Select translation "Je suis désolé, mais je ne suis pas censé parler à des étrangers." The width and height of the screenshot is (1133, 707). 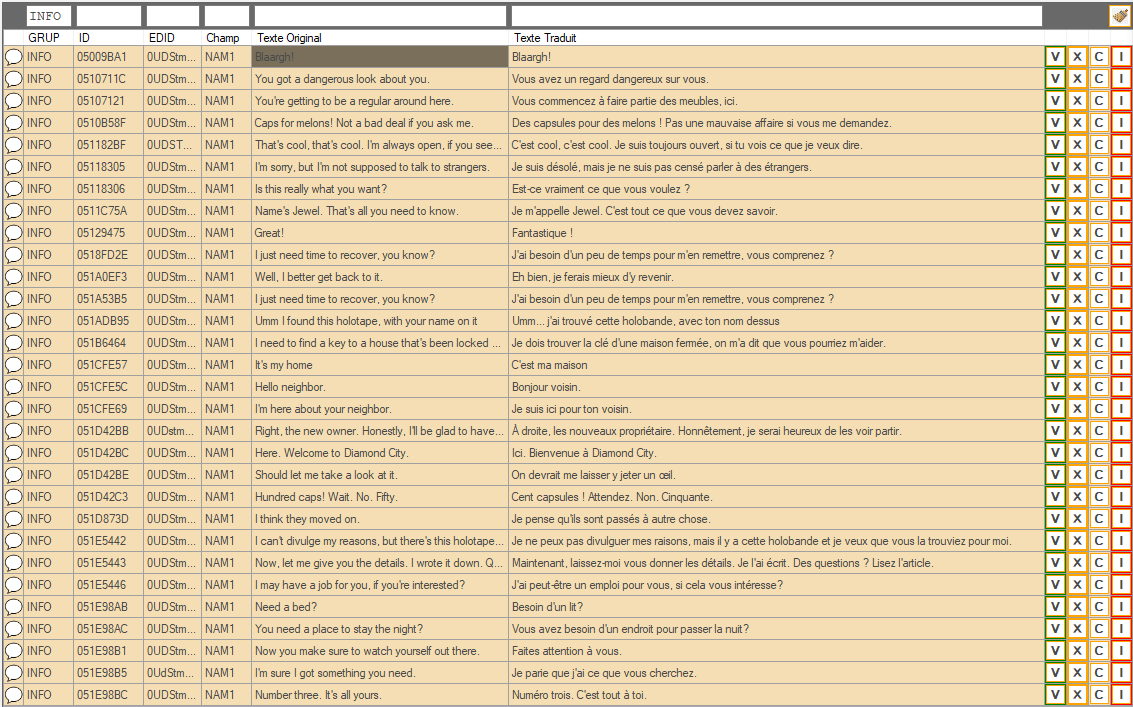[661, 167]
